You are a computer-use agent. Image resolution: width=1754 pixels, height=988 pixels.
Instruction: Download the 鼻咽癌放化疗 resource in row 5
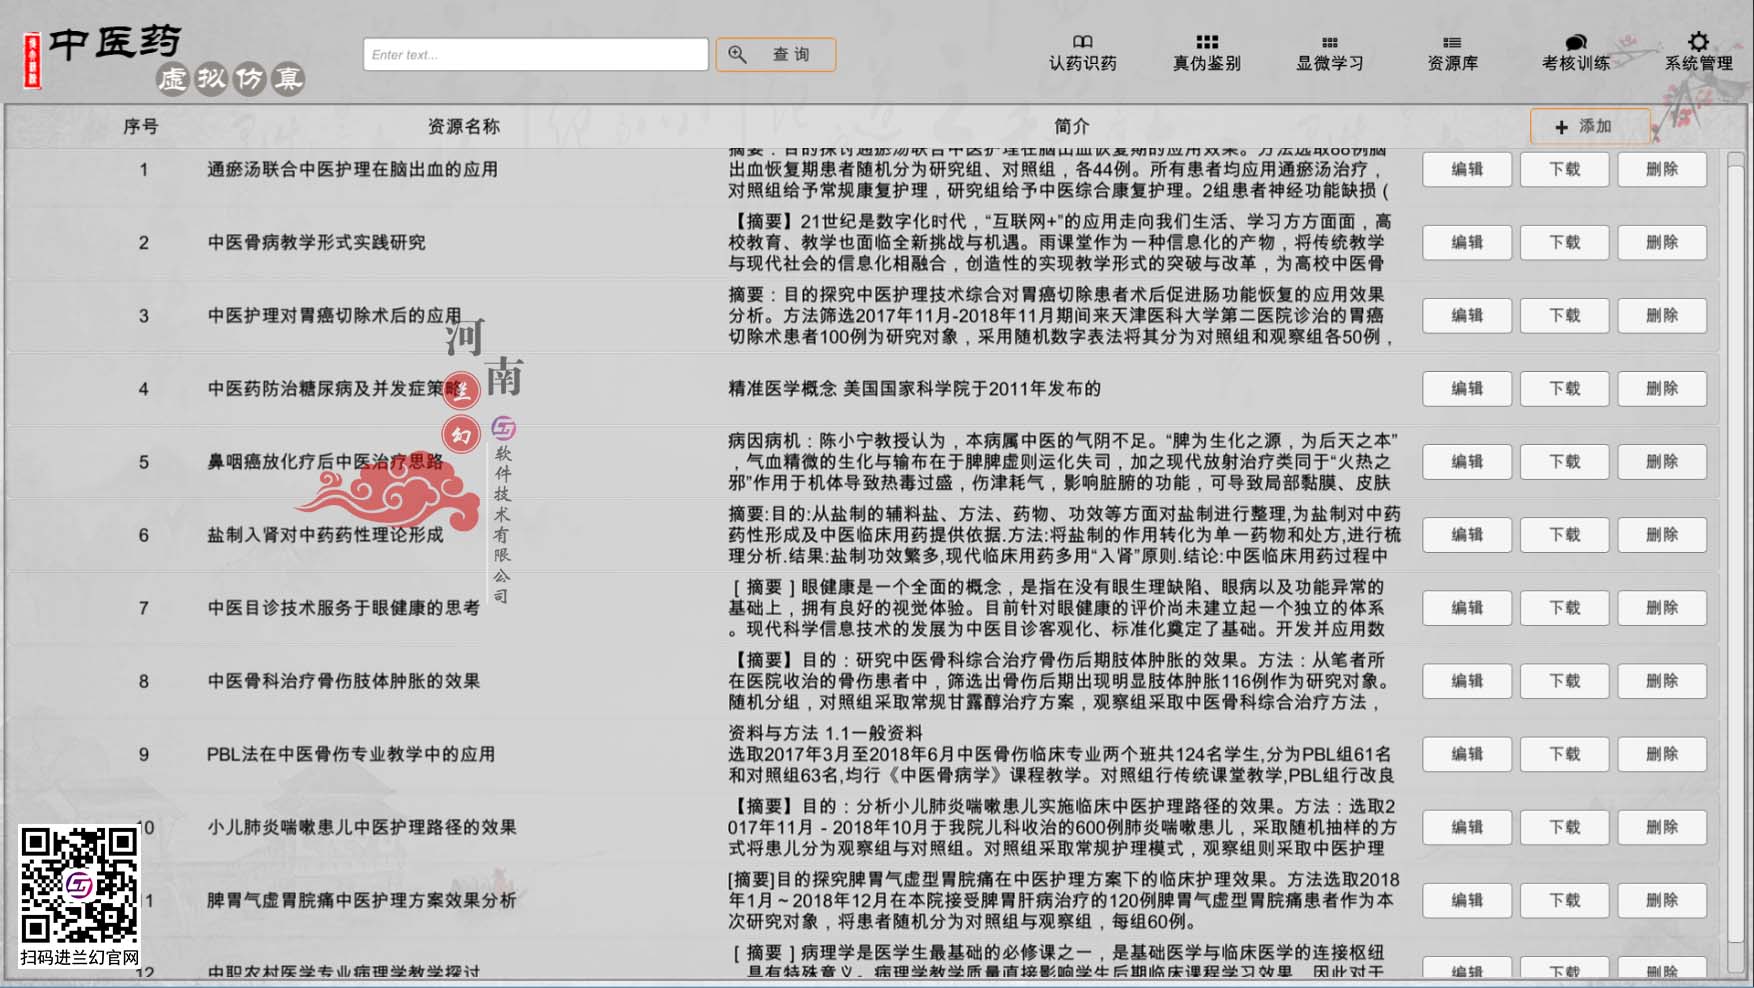click(x=1564, y=461)
